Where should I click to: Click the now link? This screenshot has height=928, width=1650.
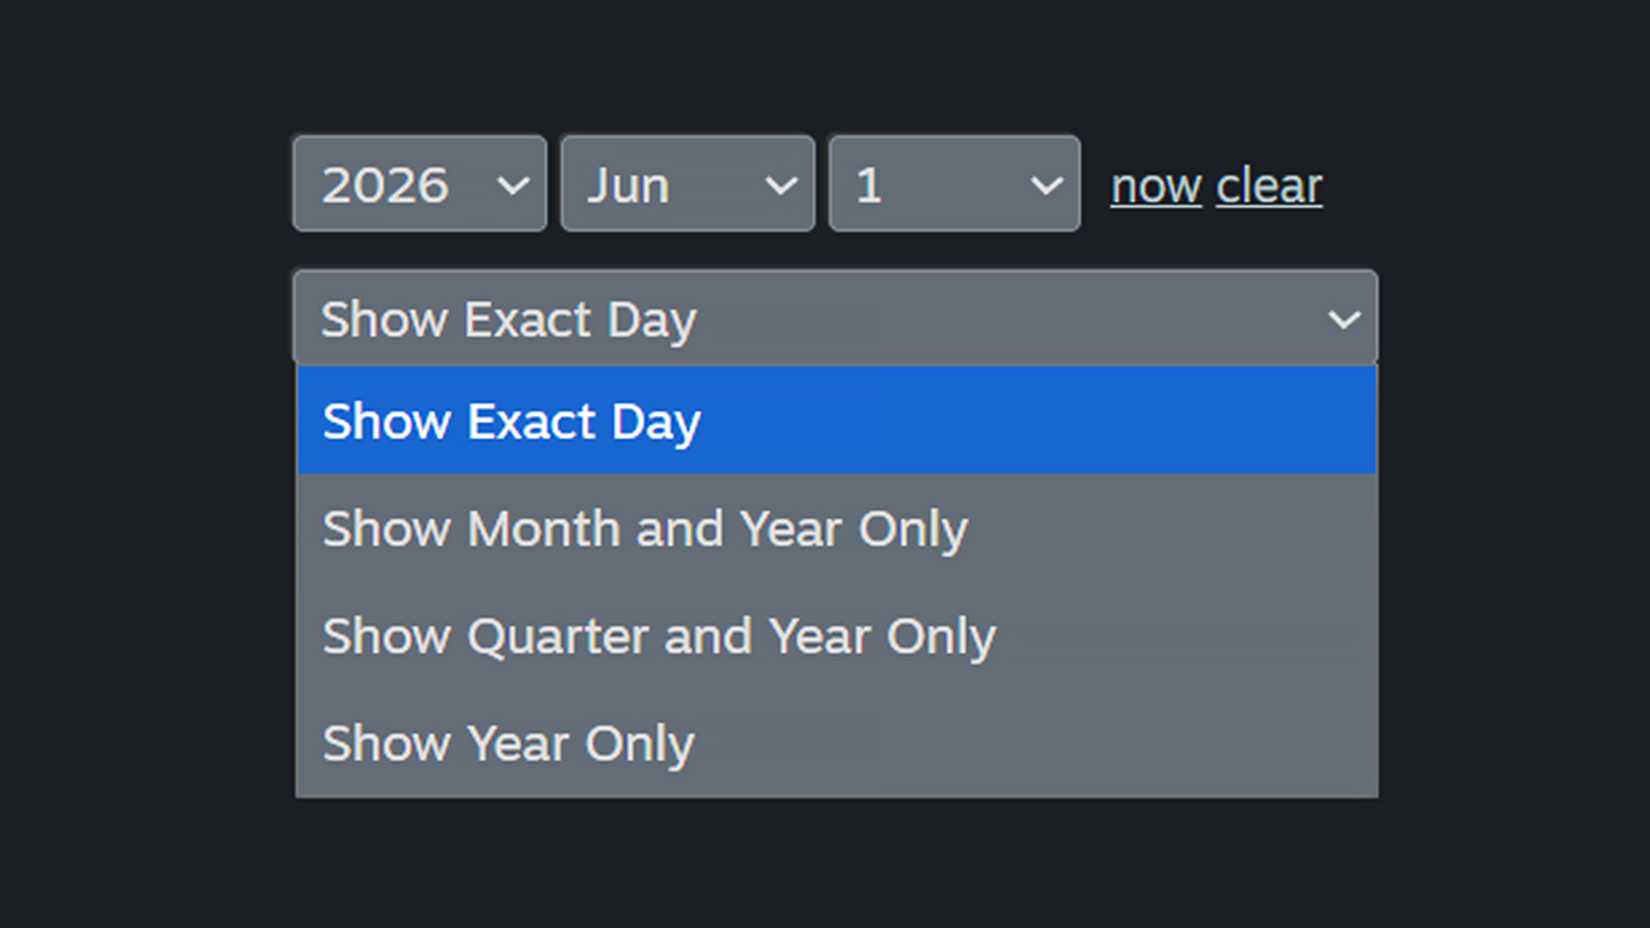(x=1156, y=186)
